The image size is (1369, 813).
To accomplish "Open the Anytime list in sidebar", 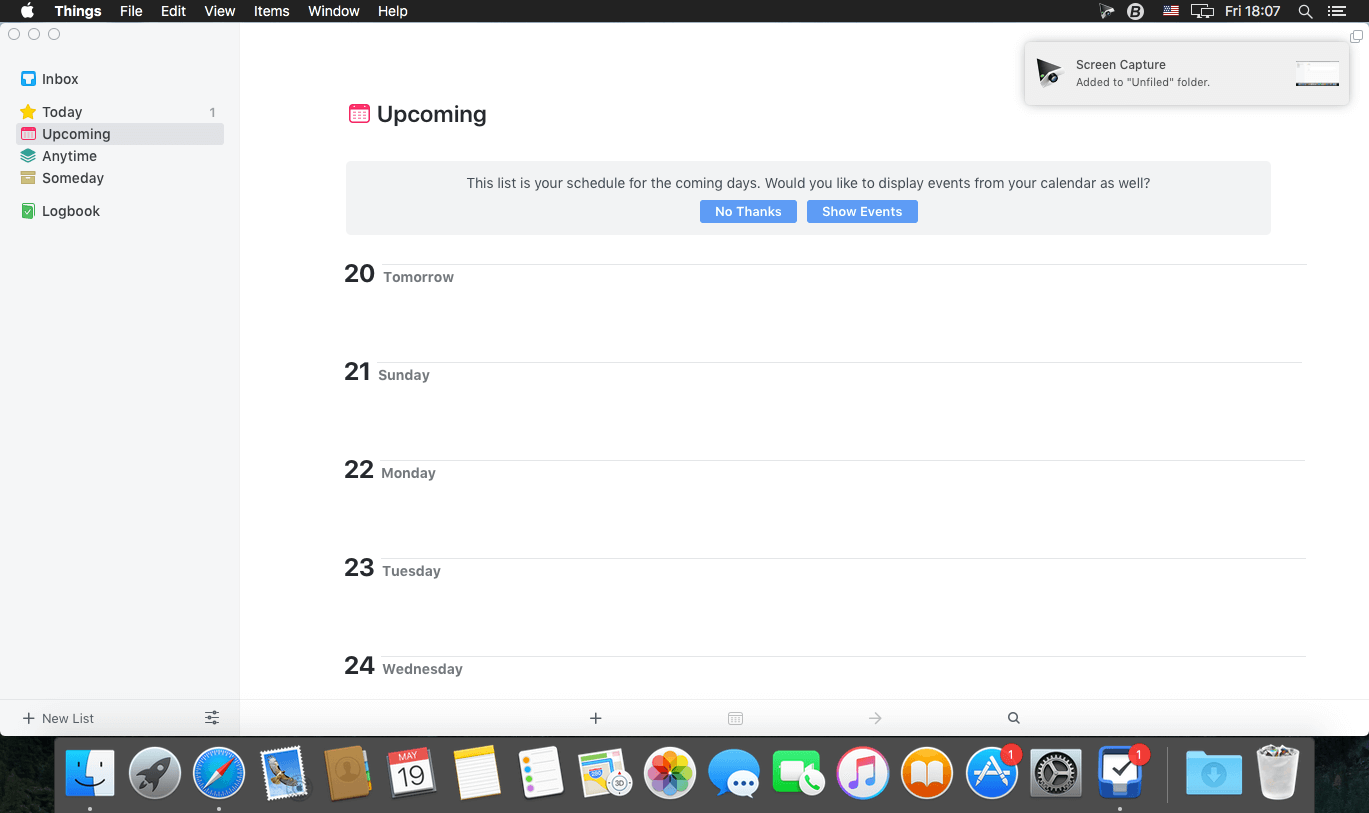I will click(69, 156).
